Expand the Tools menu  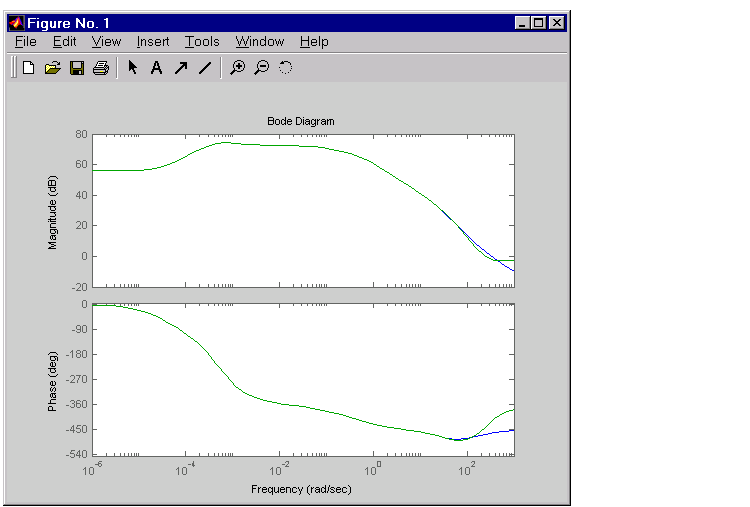pos(202,41)
